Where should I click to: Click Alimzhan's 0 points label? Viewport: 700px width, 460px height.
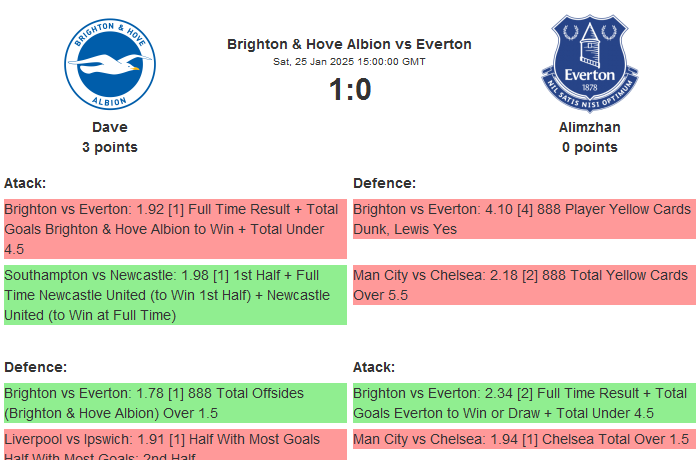click(589, 147)
